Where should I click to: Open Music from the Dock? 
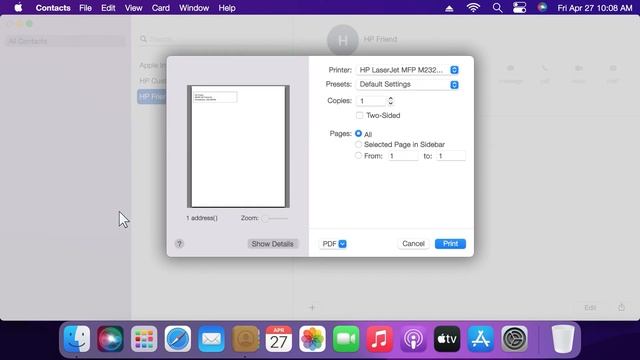380,339
